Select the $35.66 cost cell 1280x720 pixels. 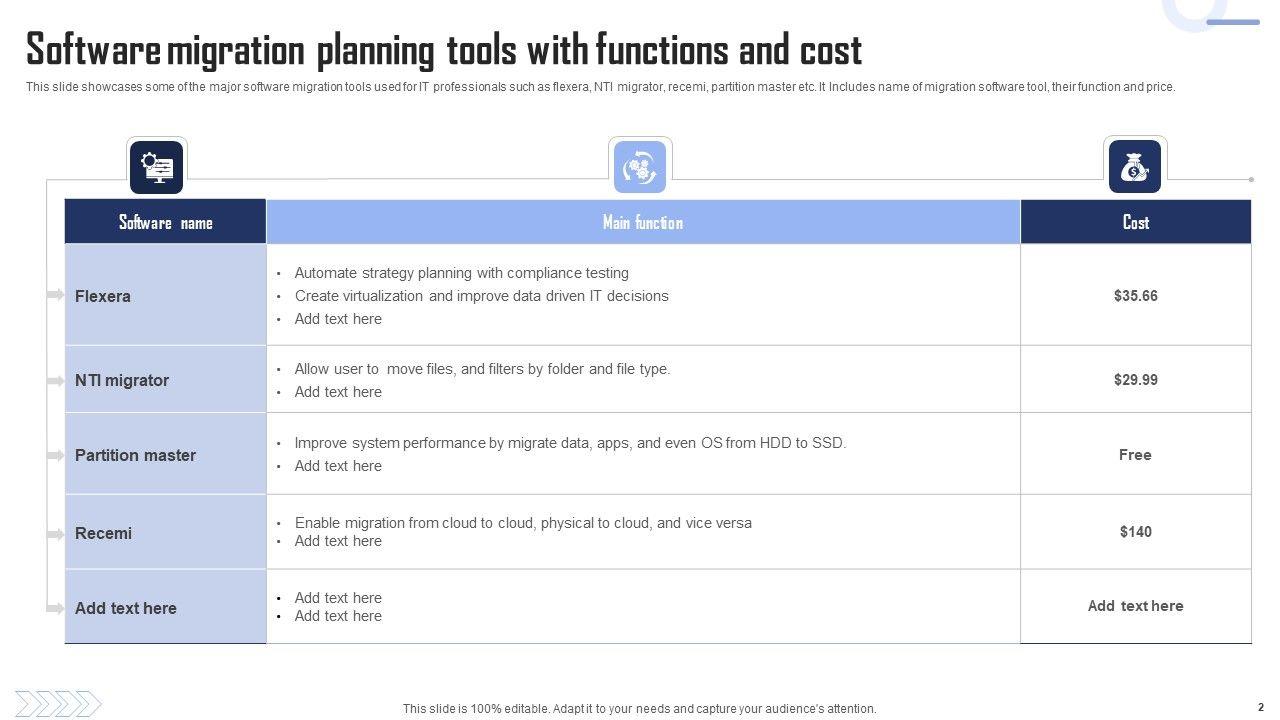pos(1135,296)
